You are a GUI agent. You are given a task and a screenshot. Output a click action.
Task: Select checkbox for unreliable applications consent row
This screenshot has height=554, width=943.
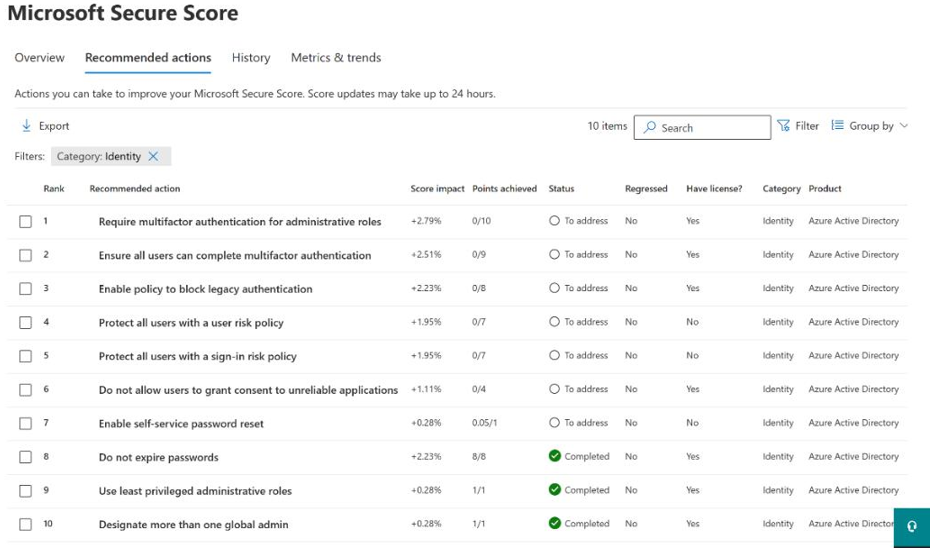25,390
